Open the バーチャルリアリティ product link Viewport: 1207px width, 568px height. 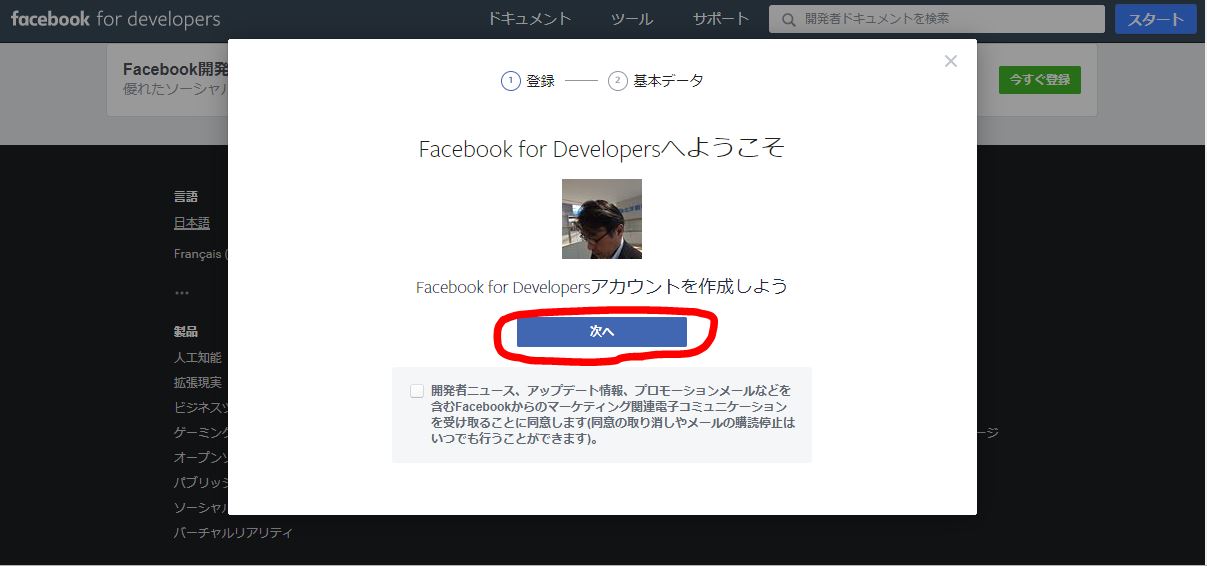233,533
